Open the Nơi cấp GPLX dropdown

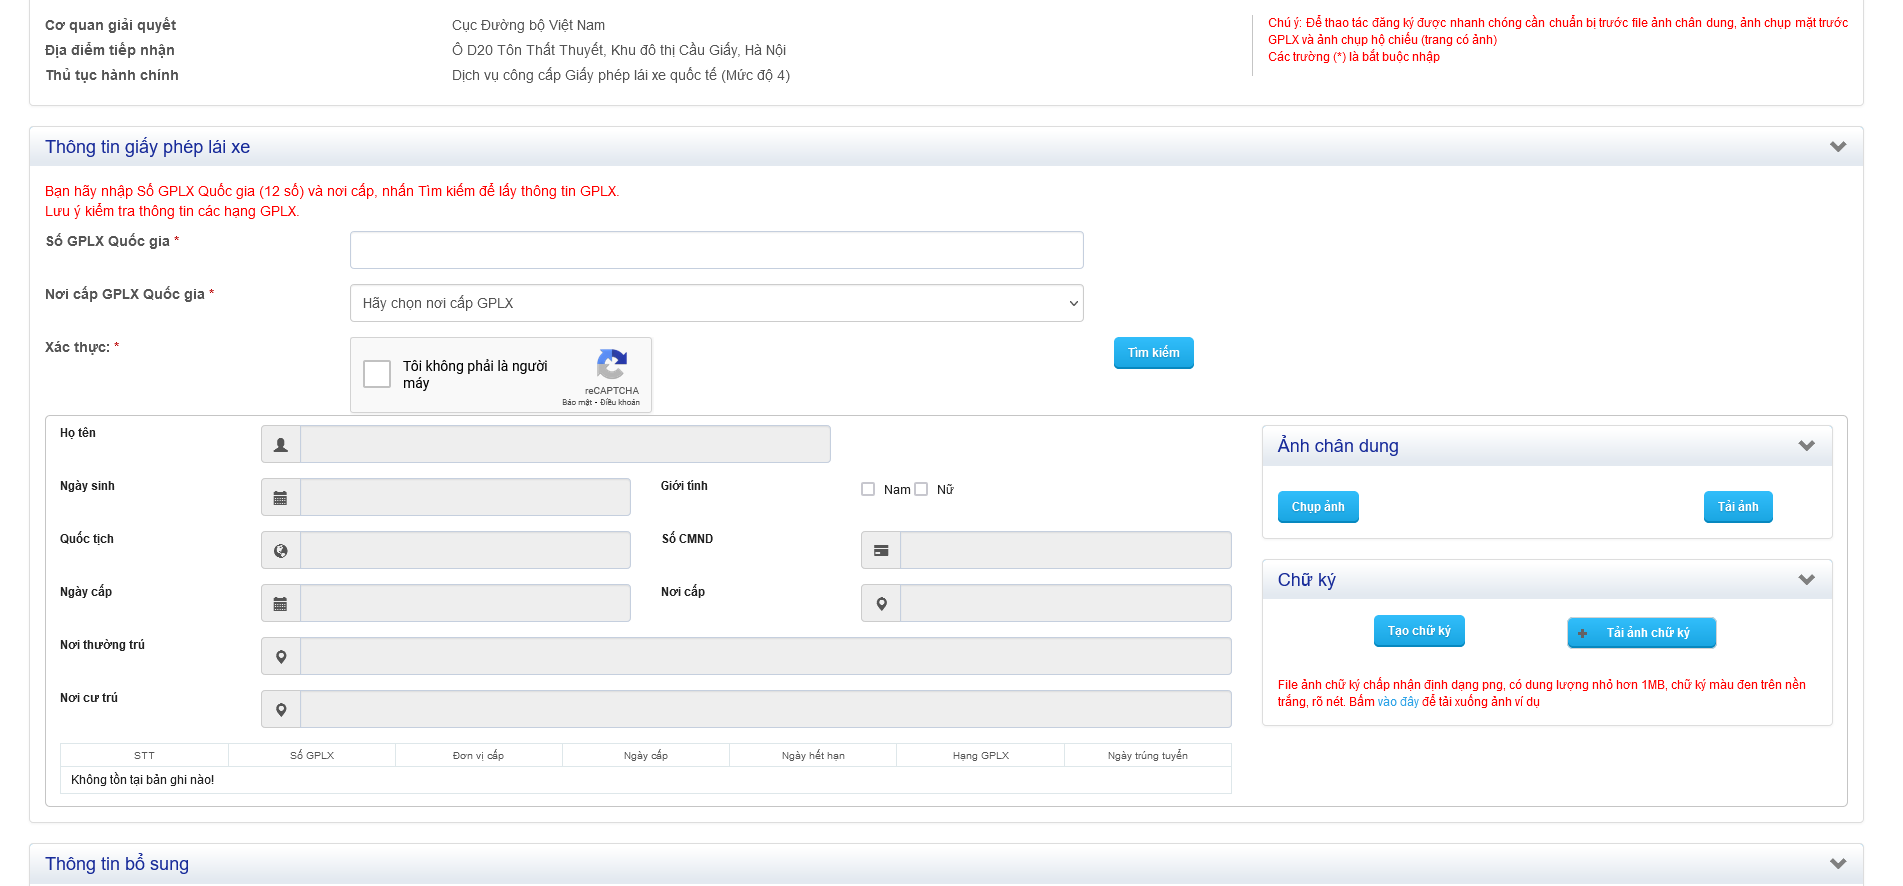click(x=717, y=303)
